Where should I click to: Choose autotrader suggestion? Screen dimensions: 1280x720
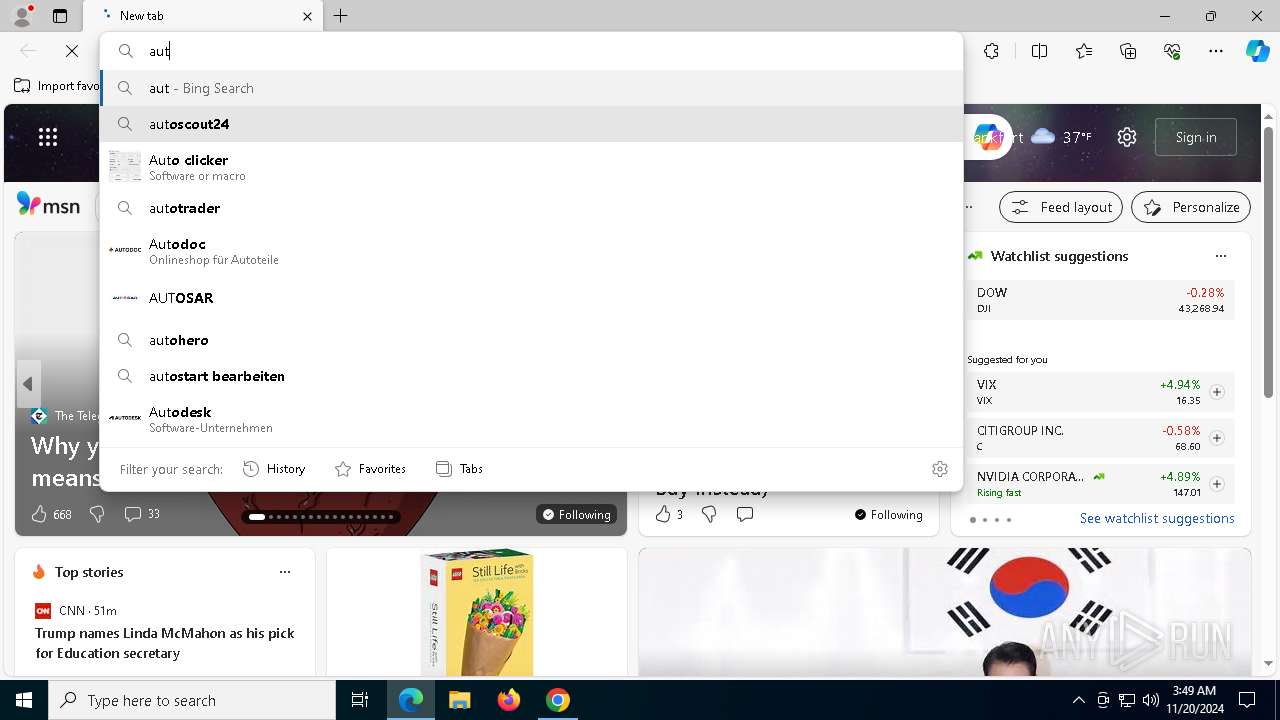pyautogui.click(x=532, y=208)
